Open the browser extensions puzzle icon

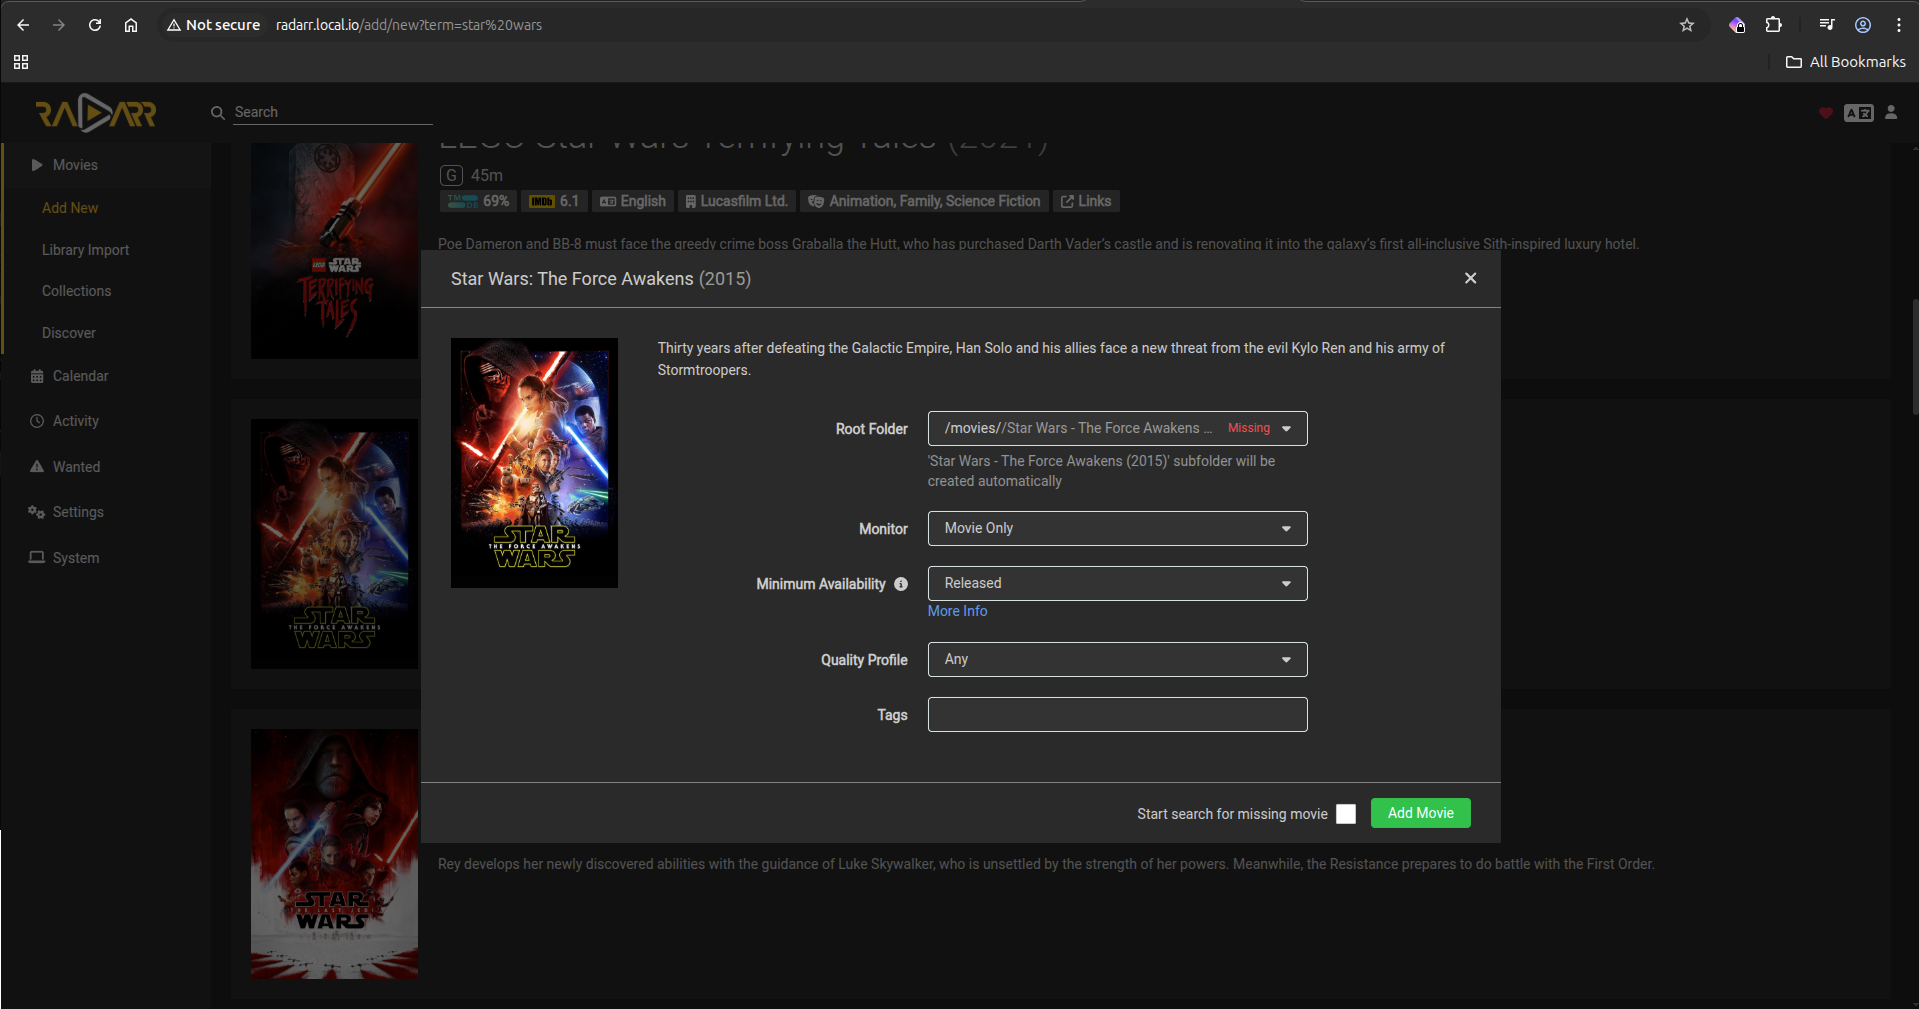coord(1773,25)
